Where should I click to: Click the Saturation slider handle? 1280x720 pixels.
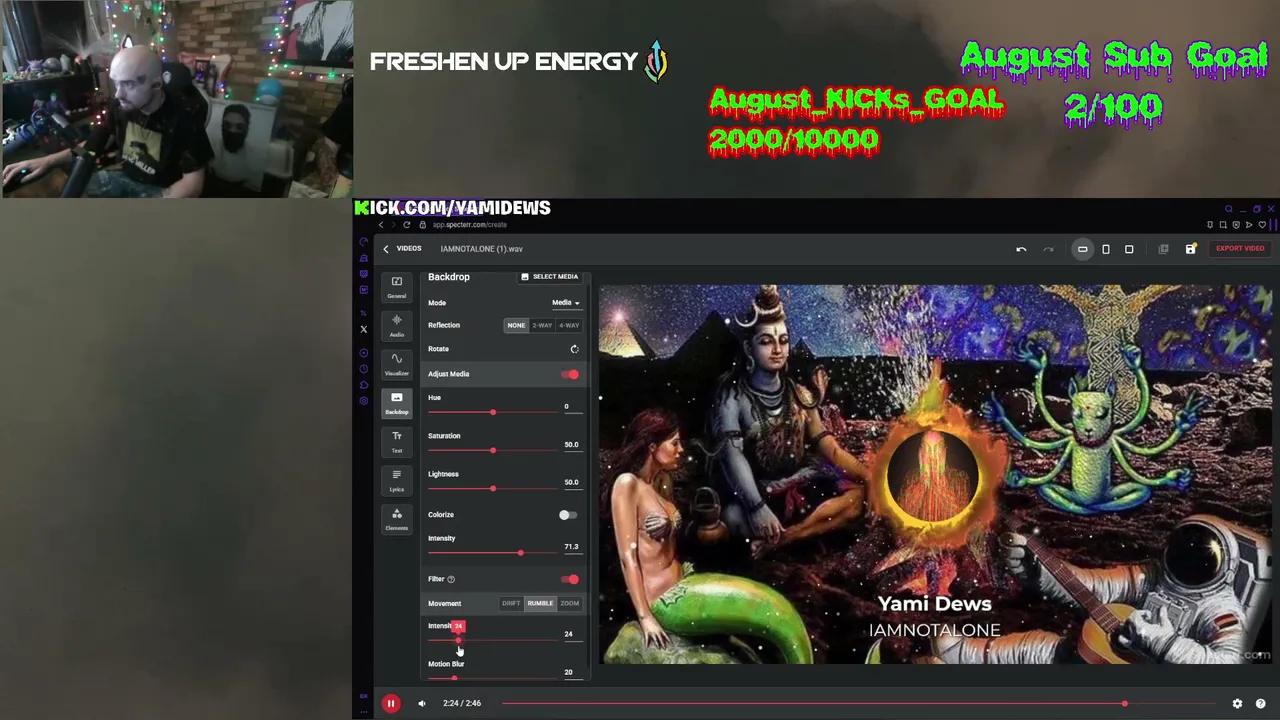coord(492,450)
